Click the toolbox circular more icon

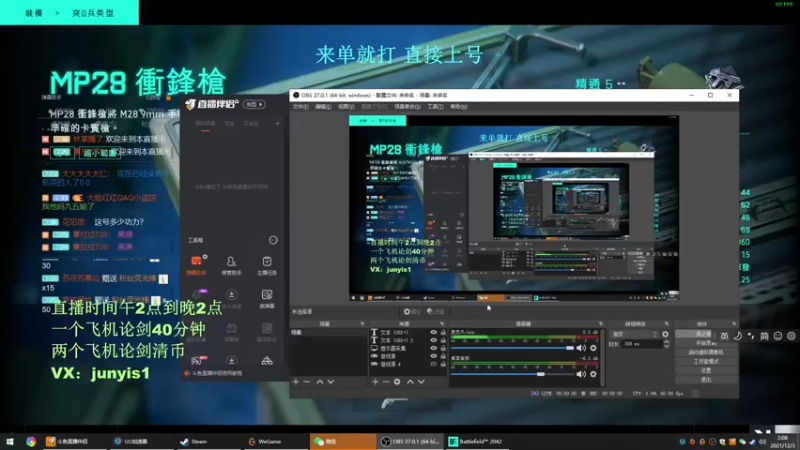(x=273, y=240)
